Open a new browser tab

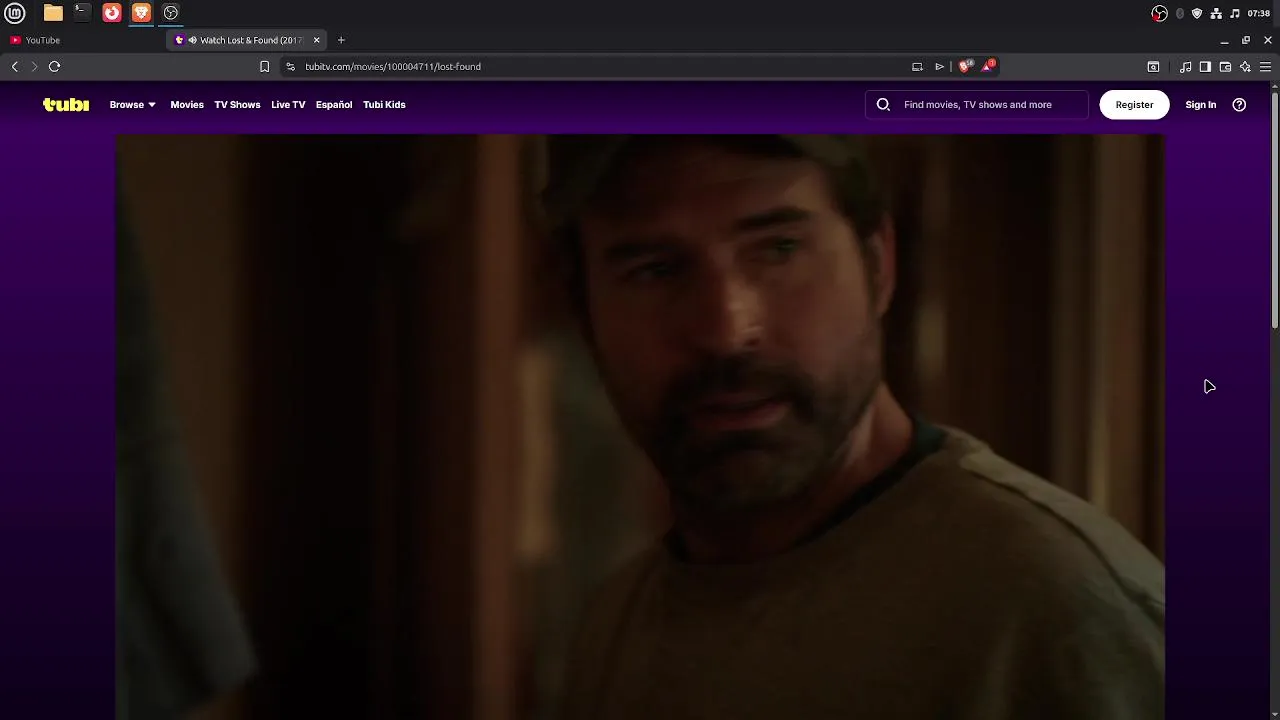tap(341, 40)
